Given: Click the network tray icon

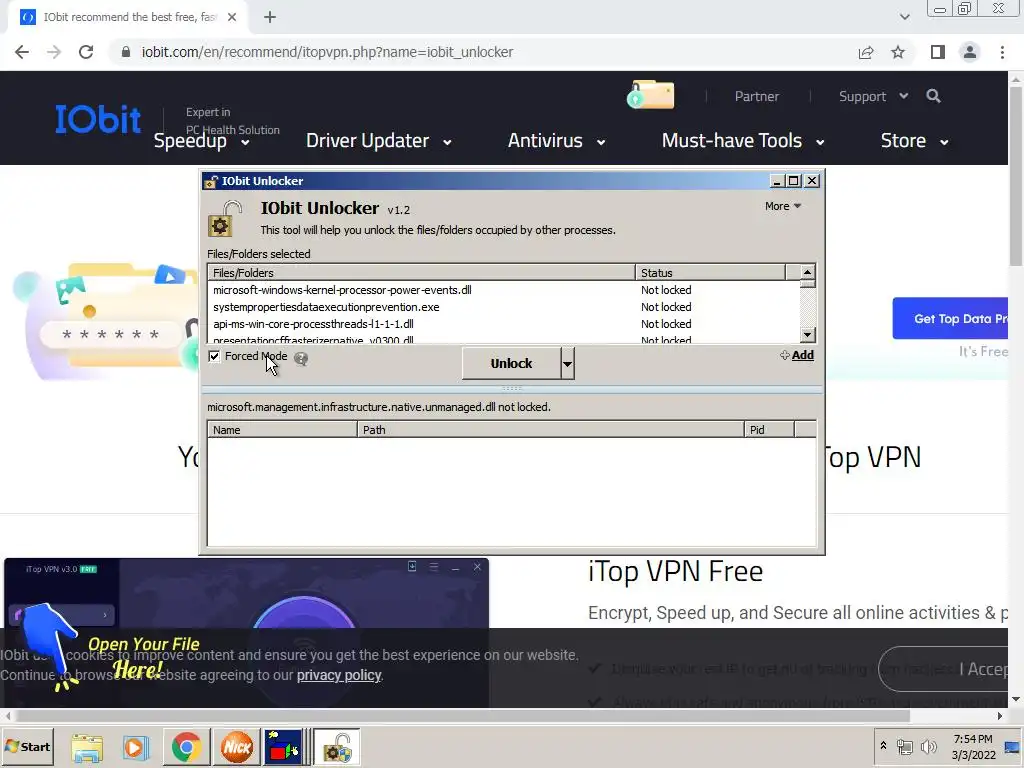Looking at the screenshot, I should pyautogui.click(x=904, y=747).
